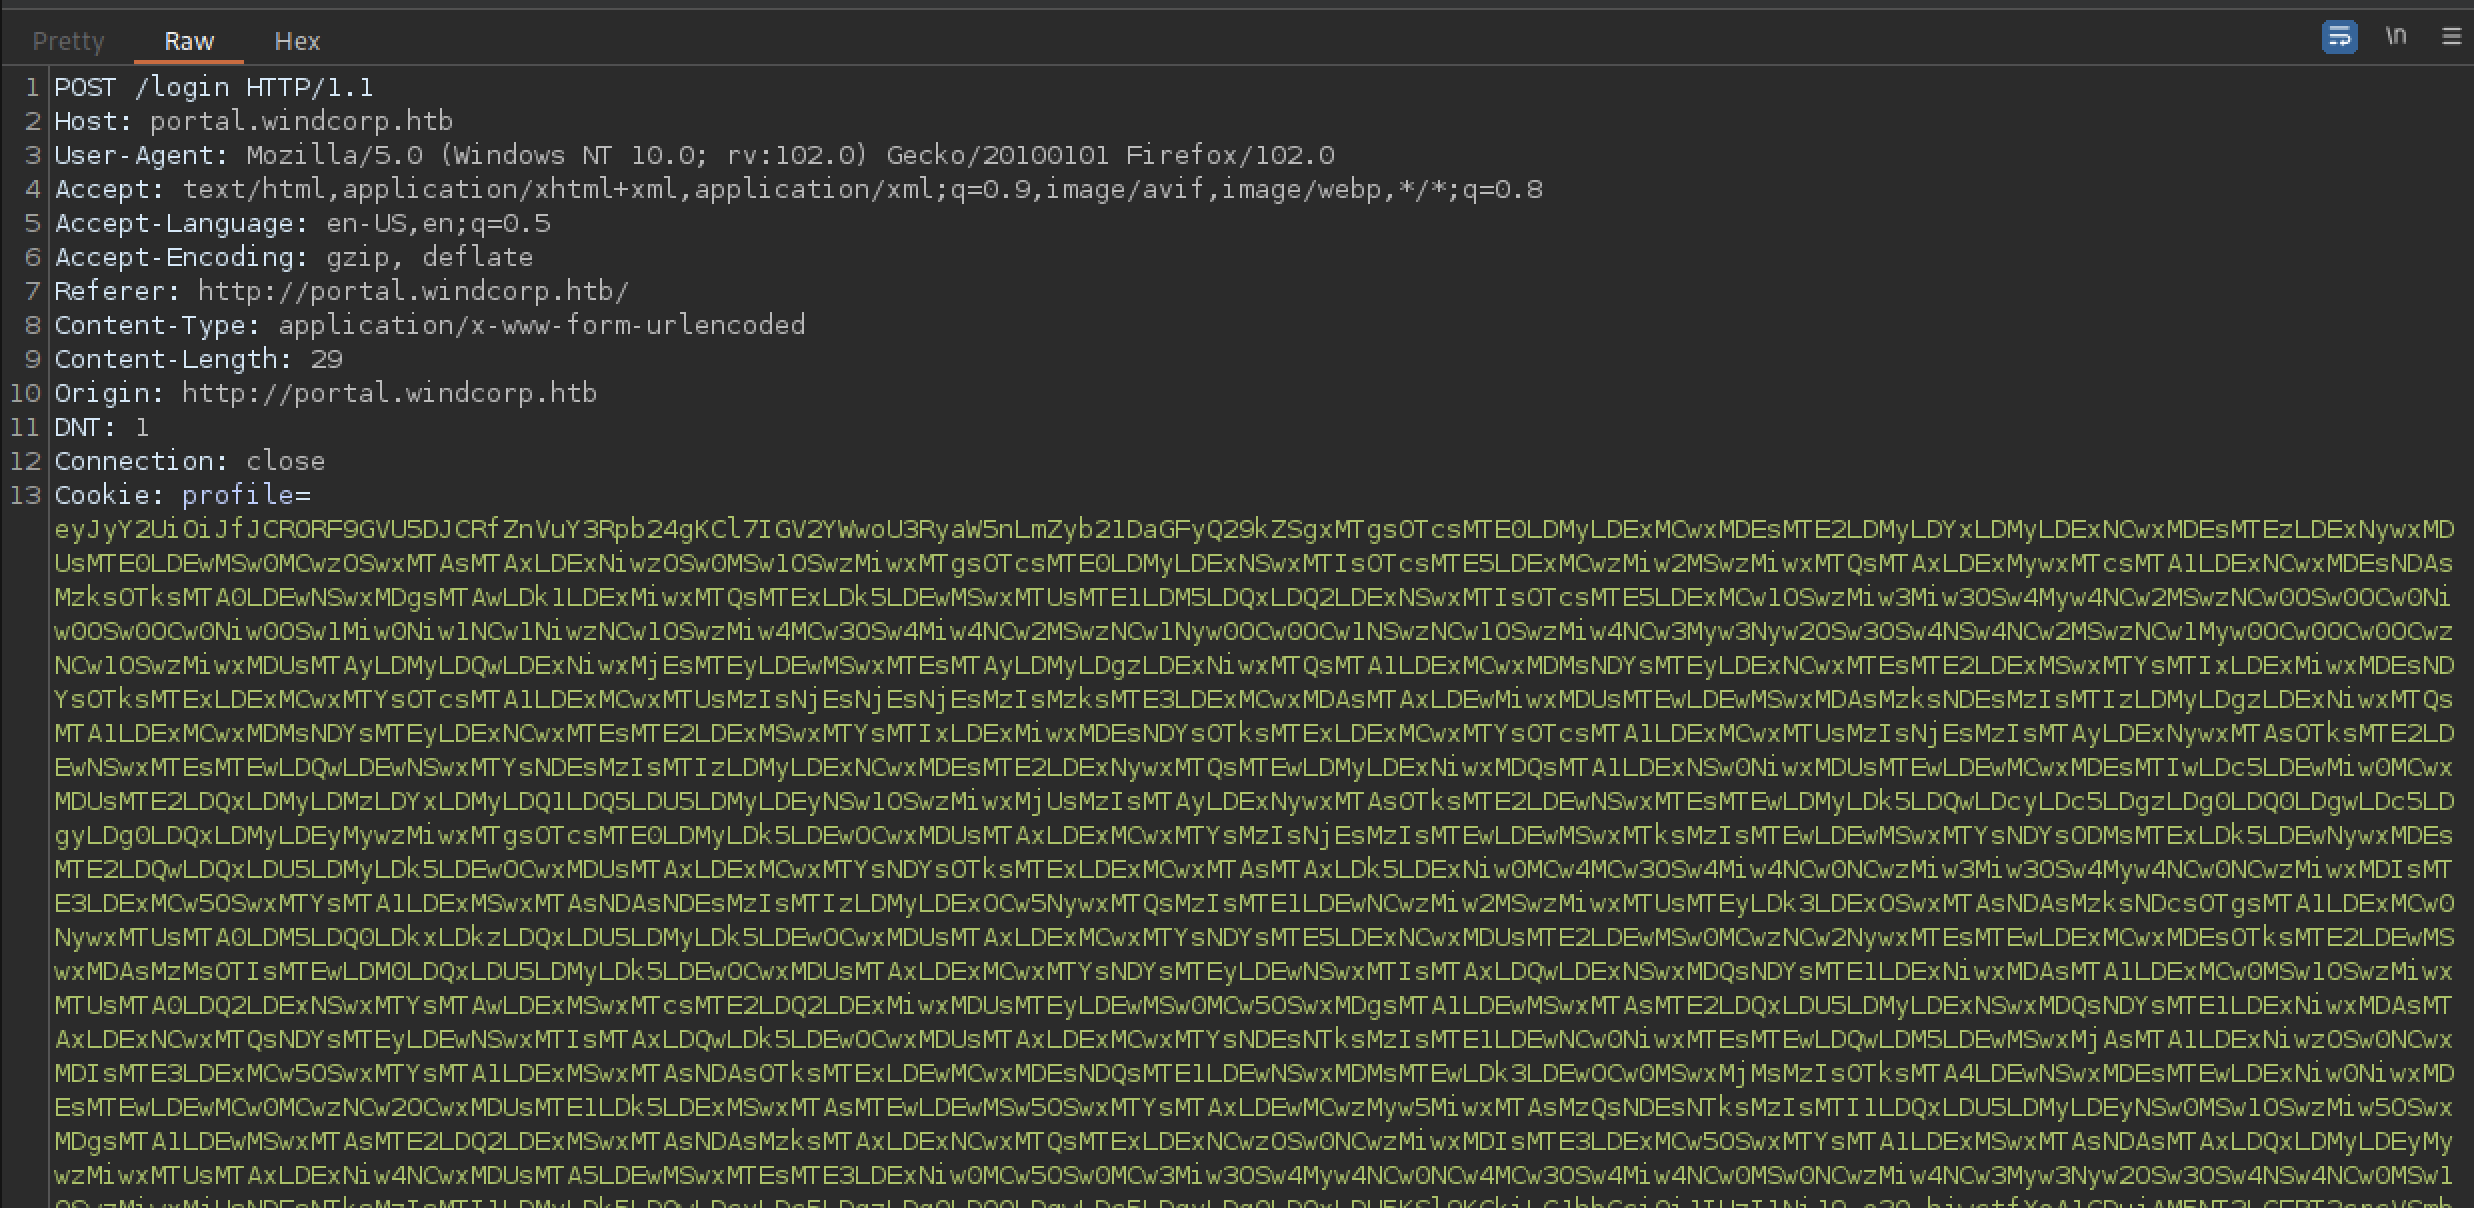The height and width of the screenshot is (1208, 2474).
Task: Click the Accept header value text
Action: [860, 190]
